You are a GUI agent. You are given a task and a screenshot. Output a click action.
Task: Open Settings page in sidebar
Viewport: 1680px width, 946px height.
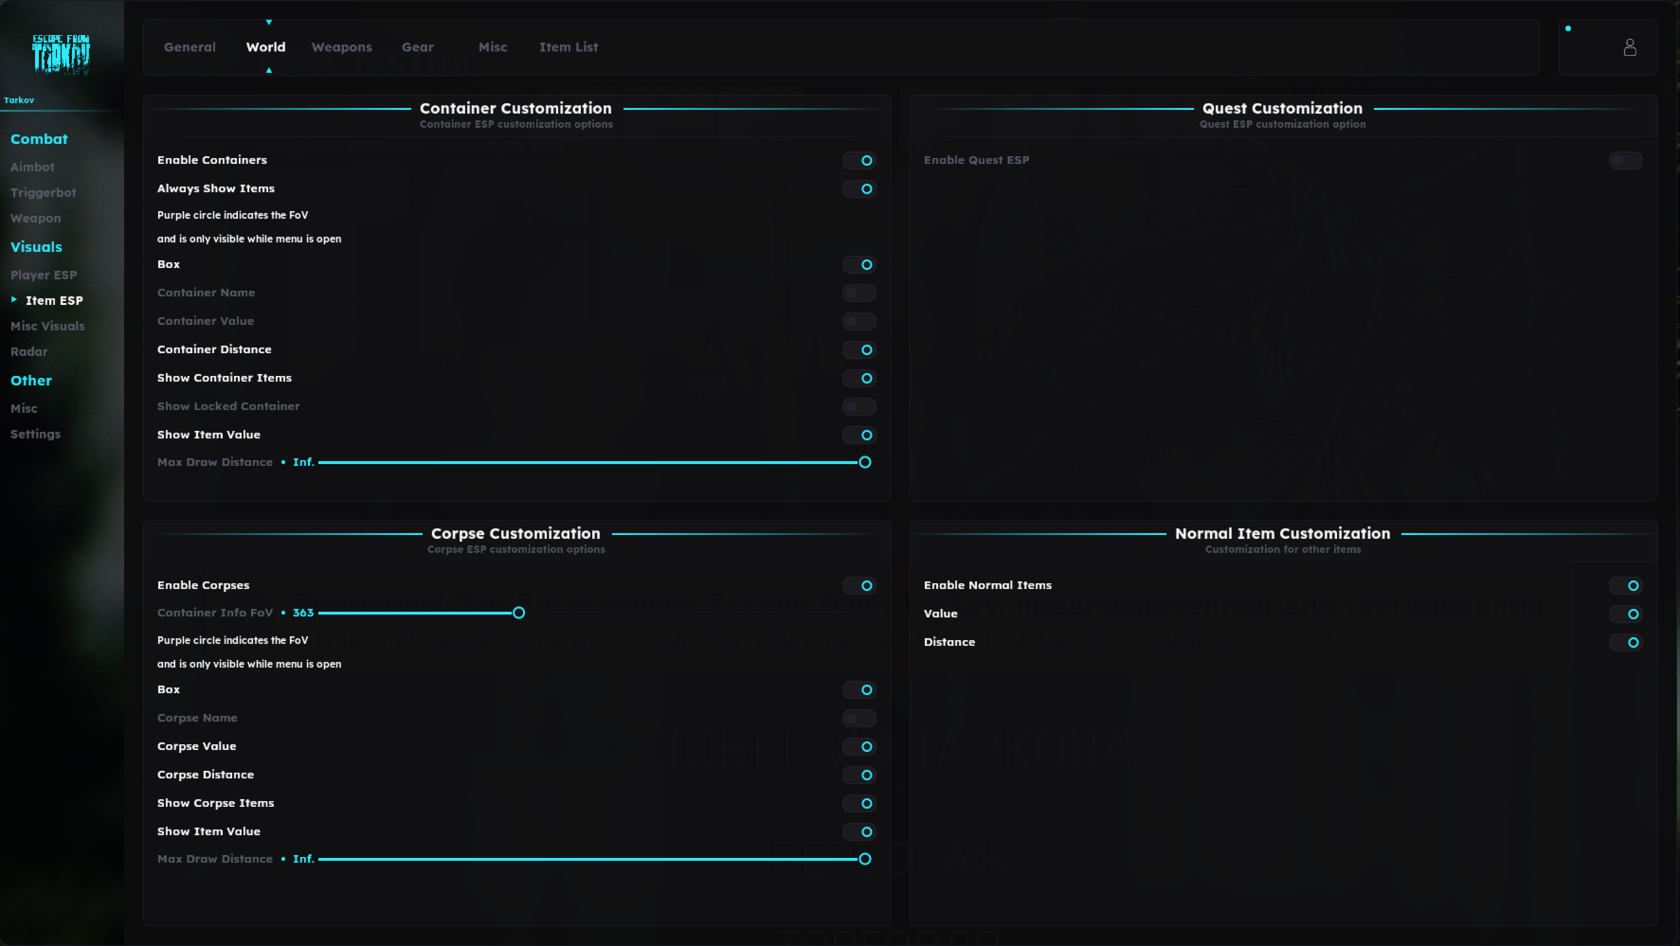pyautogui.click(x=36, y=434)
